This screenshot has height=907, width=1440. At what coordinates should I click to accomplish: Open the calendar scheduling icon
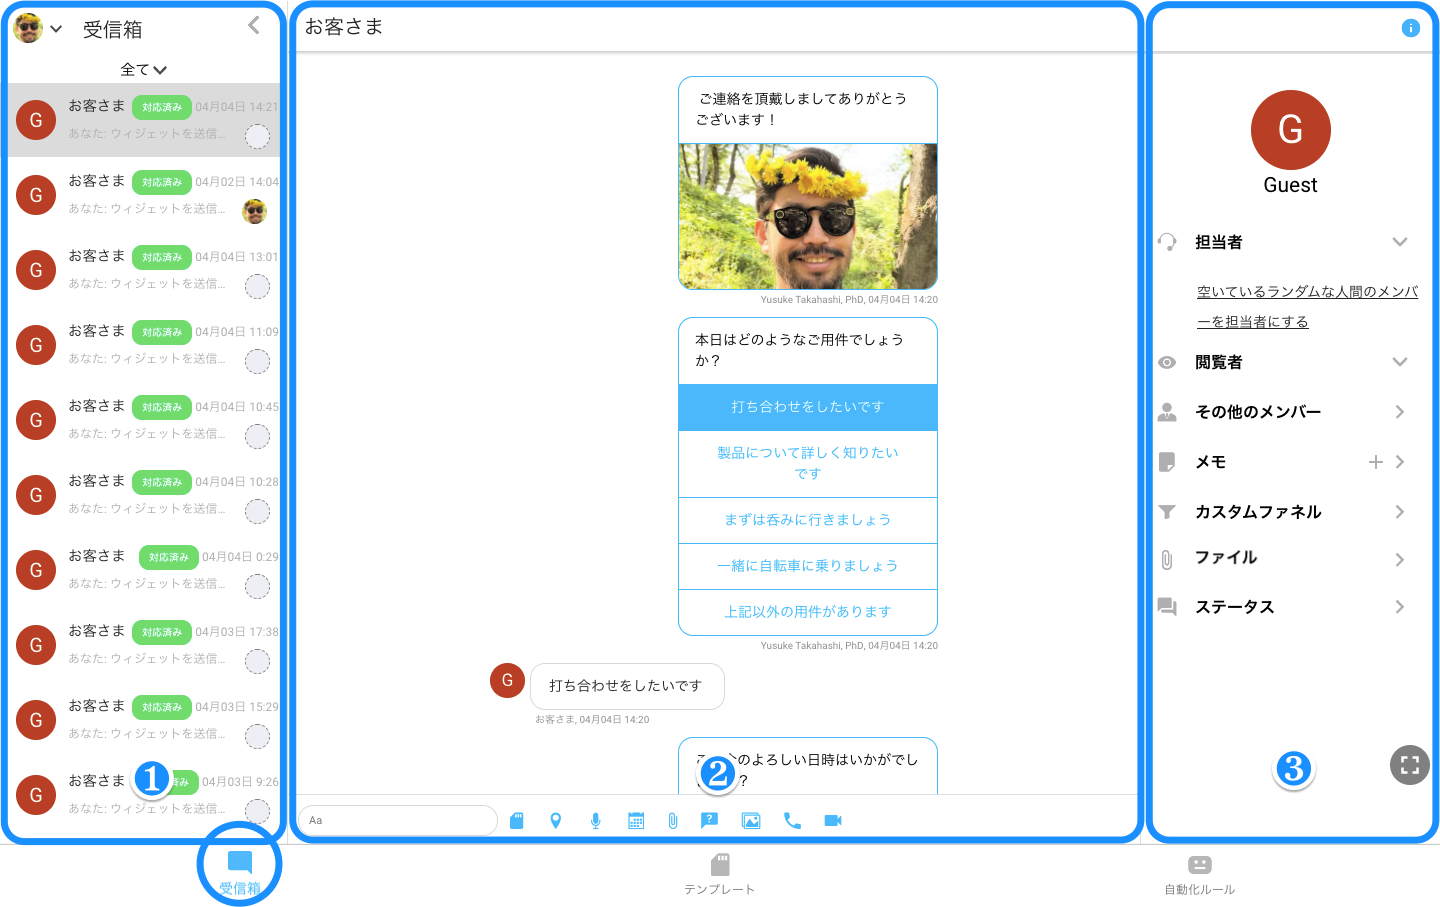(x=636, y=821)
